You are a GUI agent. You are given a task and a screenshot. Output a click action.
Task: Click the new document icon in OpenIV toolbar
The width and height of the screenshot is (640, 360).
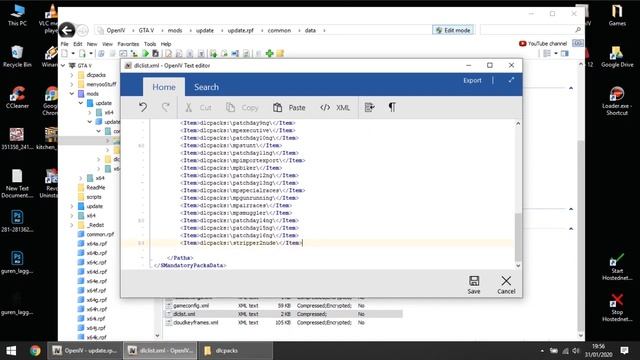click(64, 53)
